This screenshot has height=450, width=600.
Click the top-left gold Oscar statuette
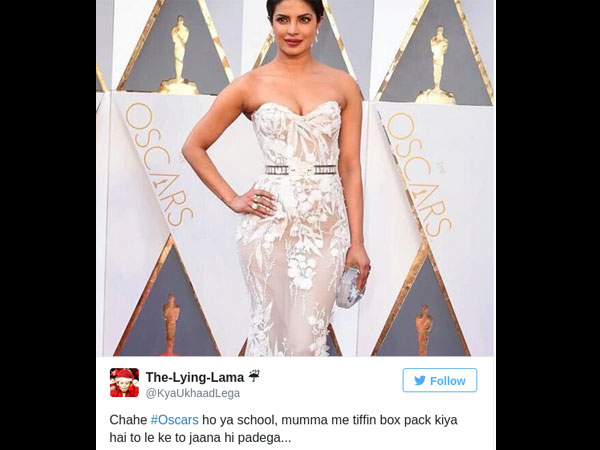coord(179,55)
